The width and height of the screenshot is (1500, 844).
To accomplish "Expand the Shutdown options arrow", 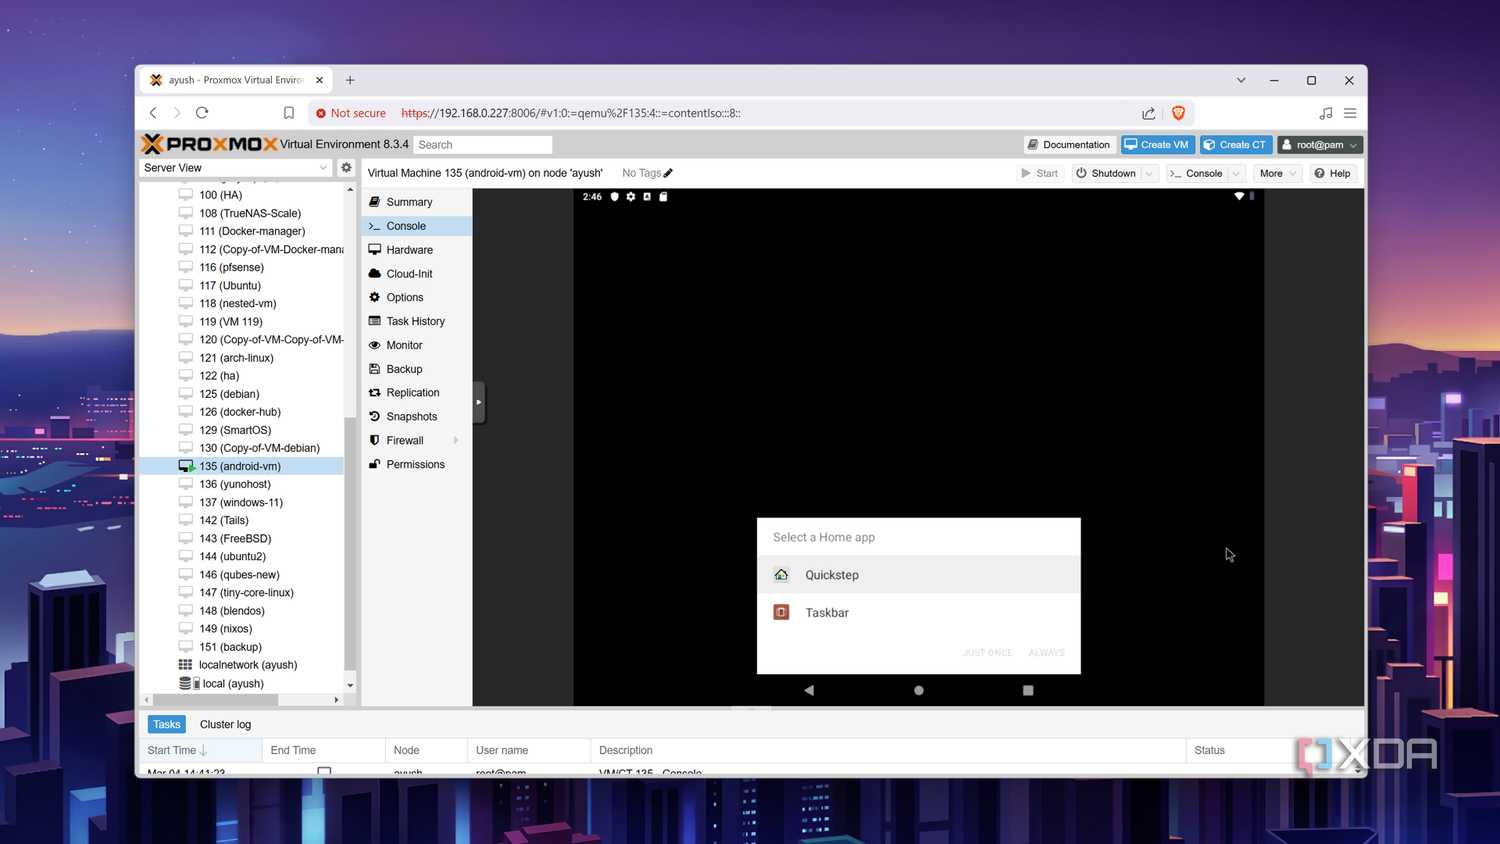I will point(1149,174).
